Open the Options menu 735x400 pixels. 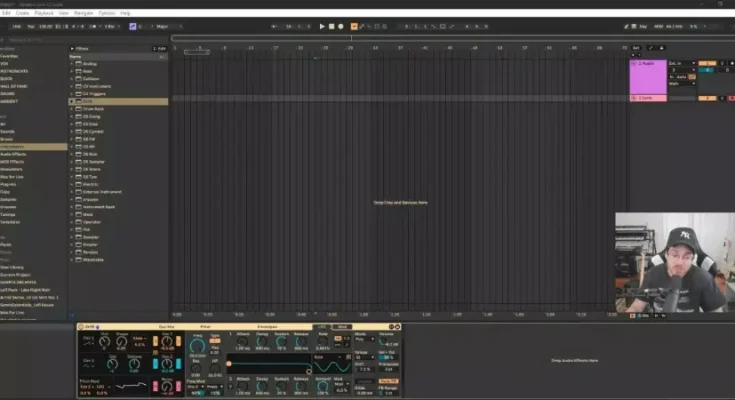pyautogui.click(x=102, y=13)
